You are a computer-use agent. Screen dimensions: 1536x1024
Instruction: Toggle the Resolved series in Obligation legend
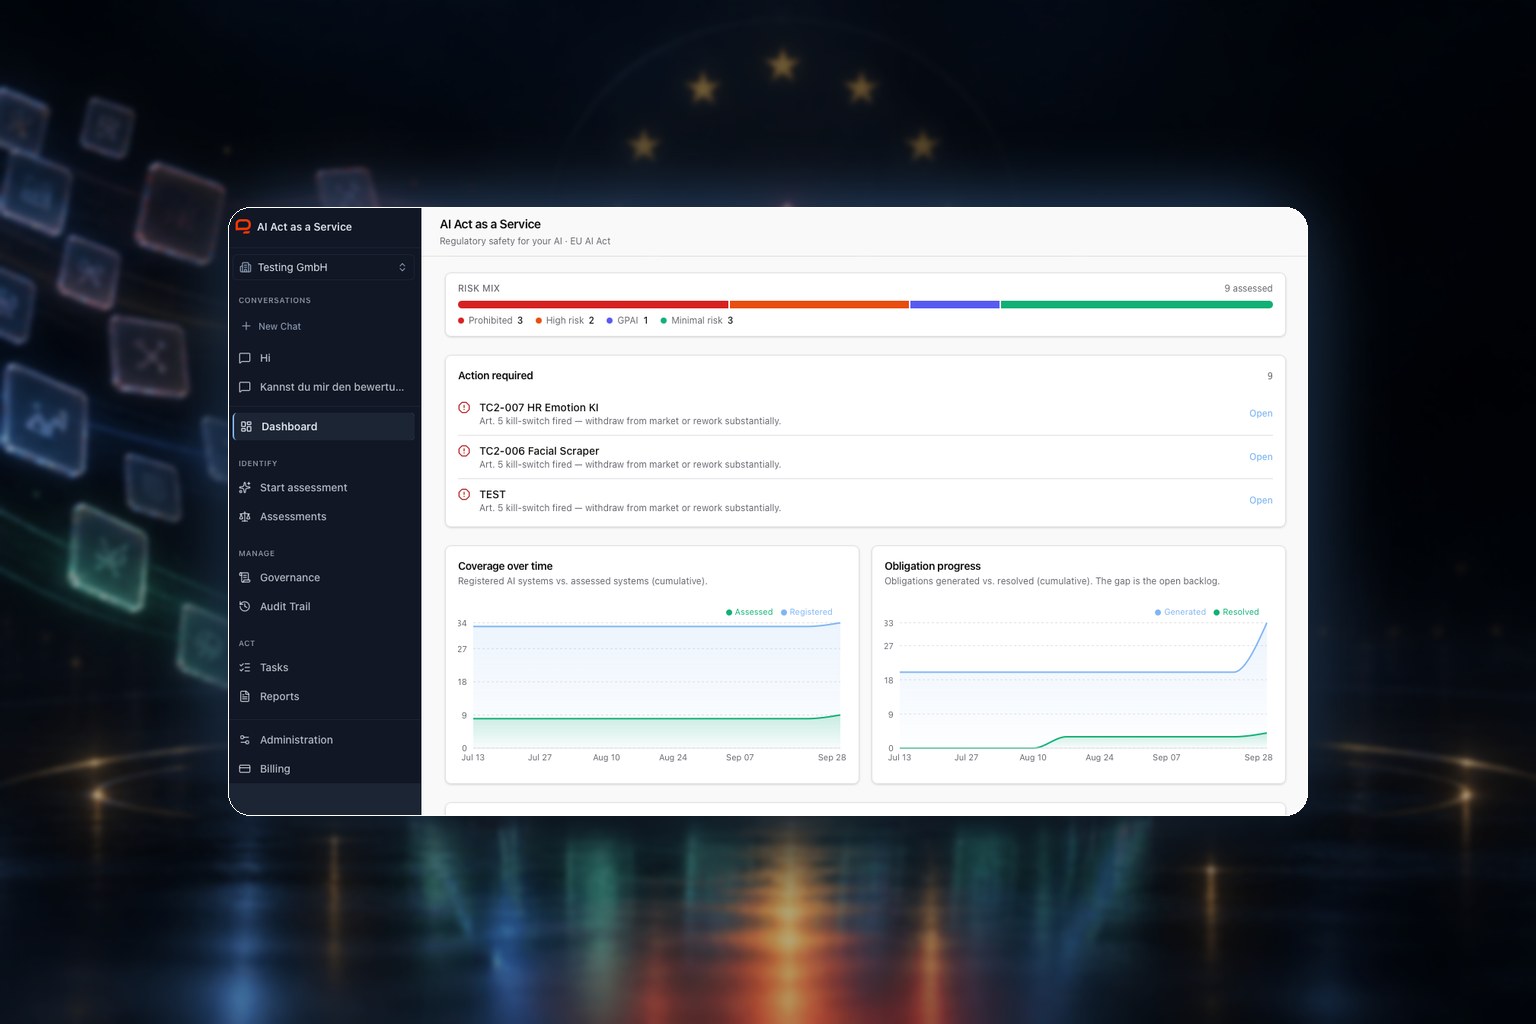1237,612
